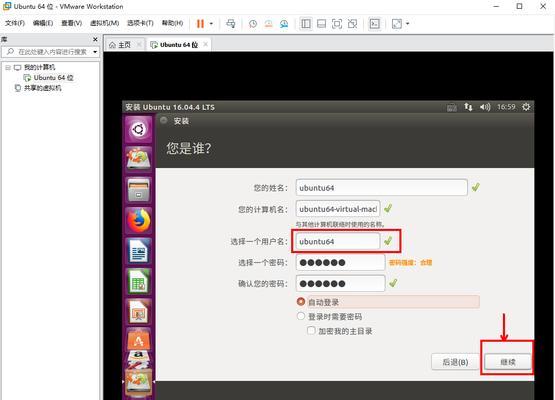Click the Amazon launcher icon
Screen dimensions: 555x400
(138, 359)
